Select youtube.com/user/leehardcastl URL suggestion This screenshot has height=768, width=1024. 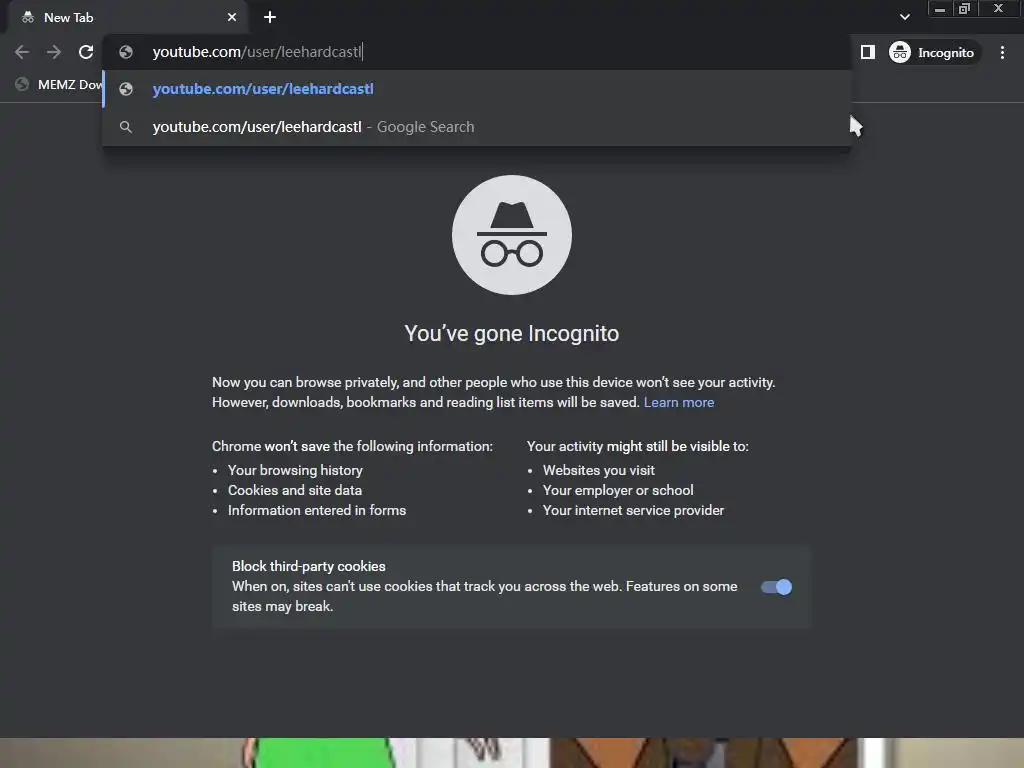pyautogui.click(x=477, y=89)
